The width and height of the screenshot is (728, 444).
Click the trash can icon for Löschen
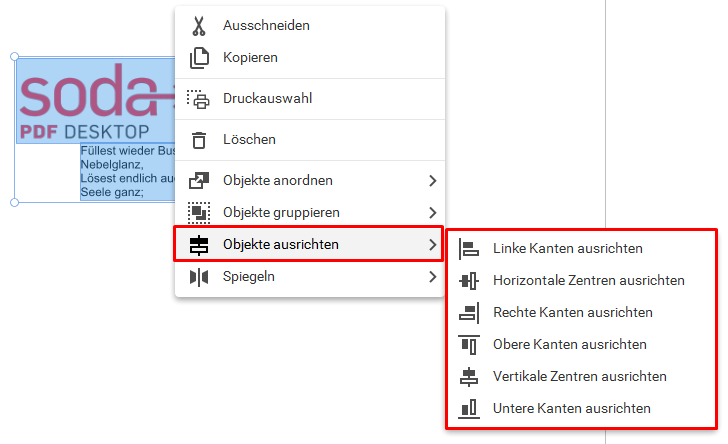tap(199, 140)
